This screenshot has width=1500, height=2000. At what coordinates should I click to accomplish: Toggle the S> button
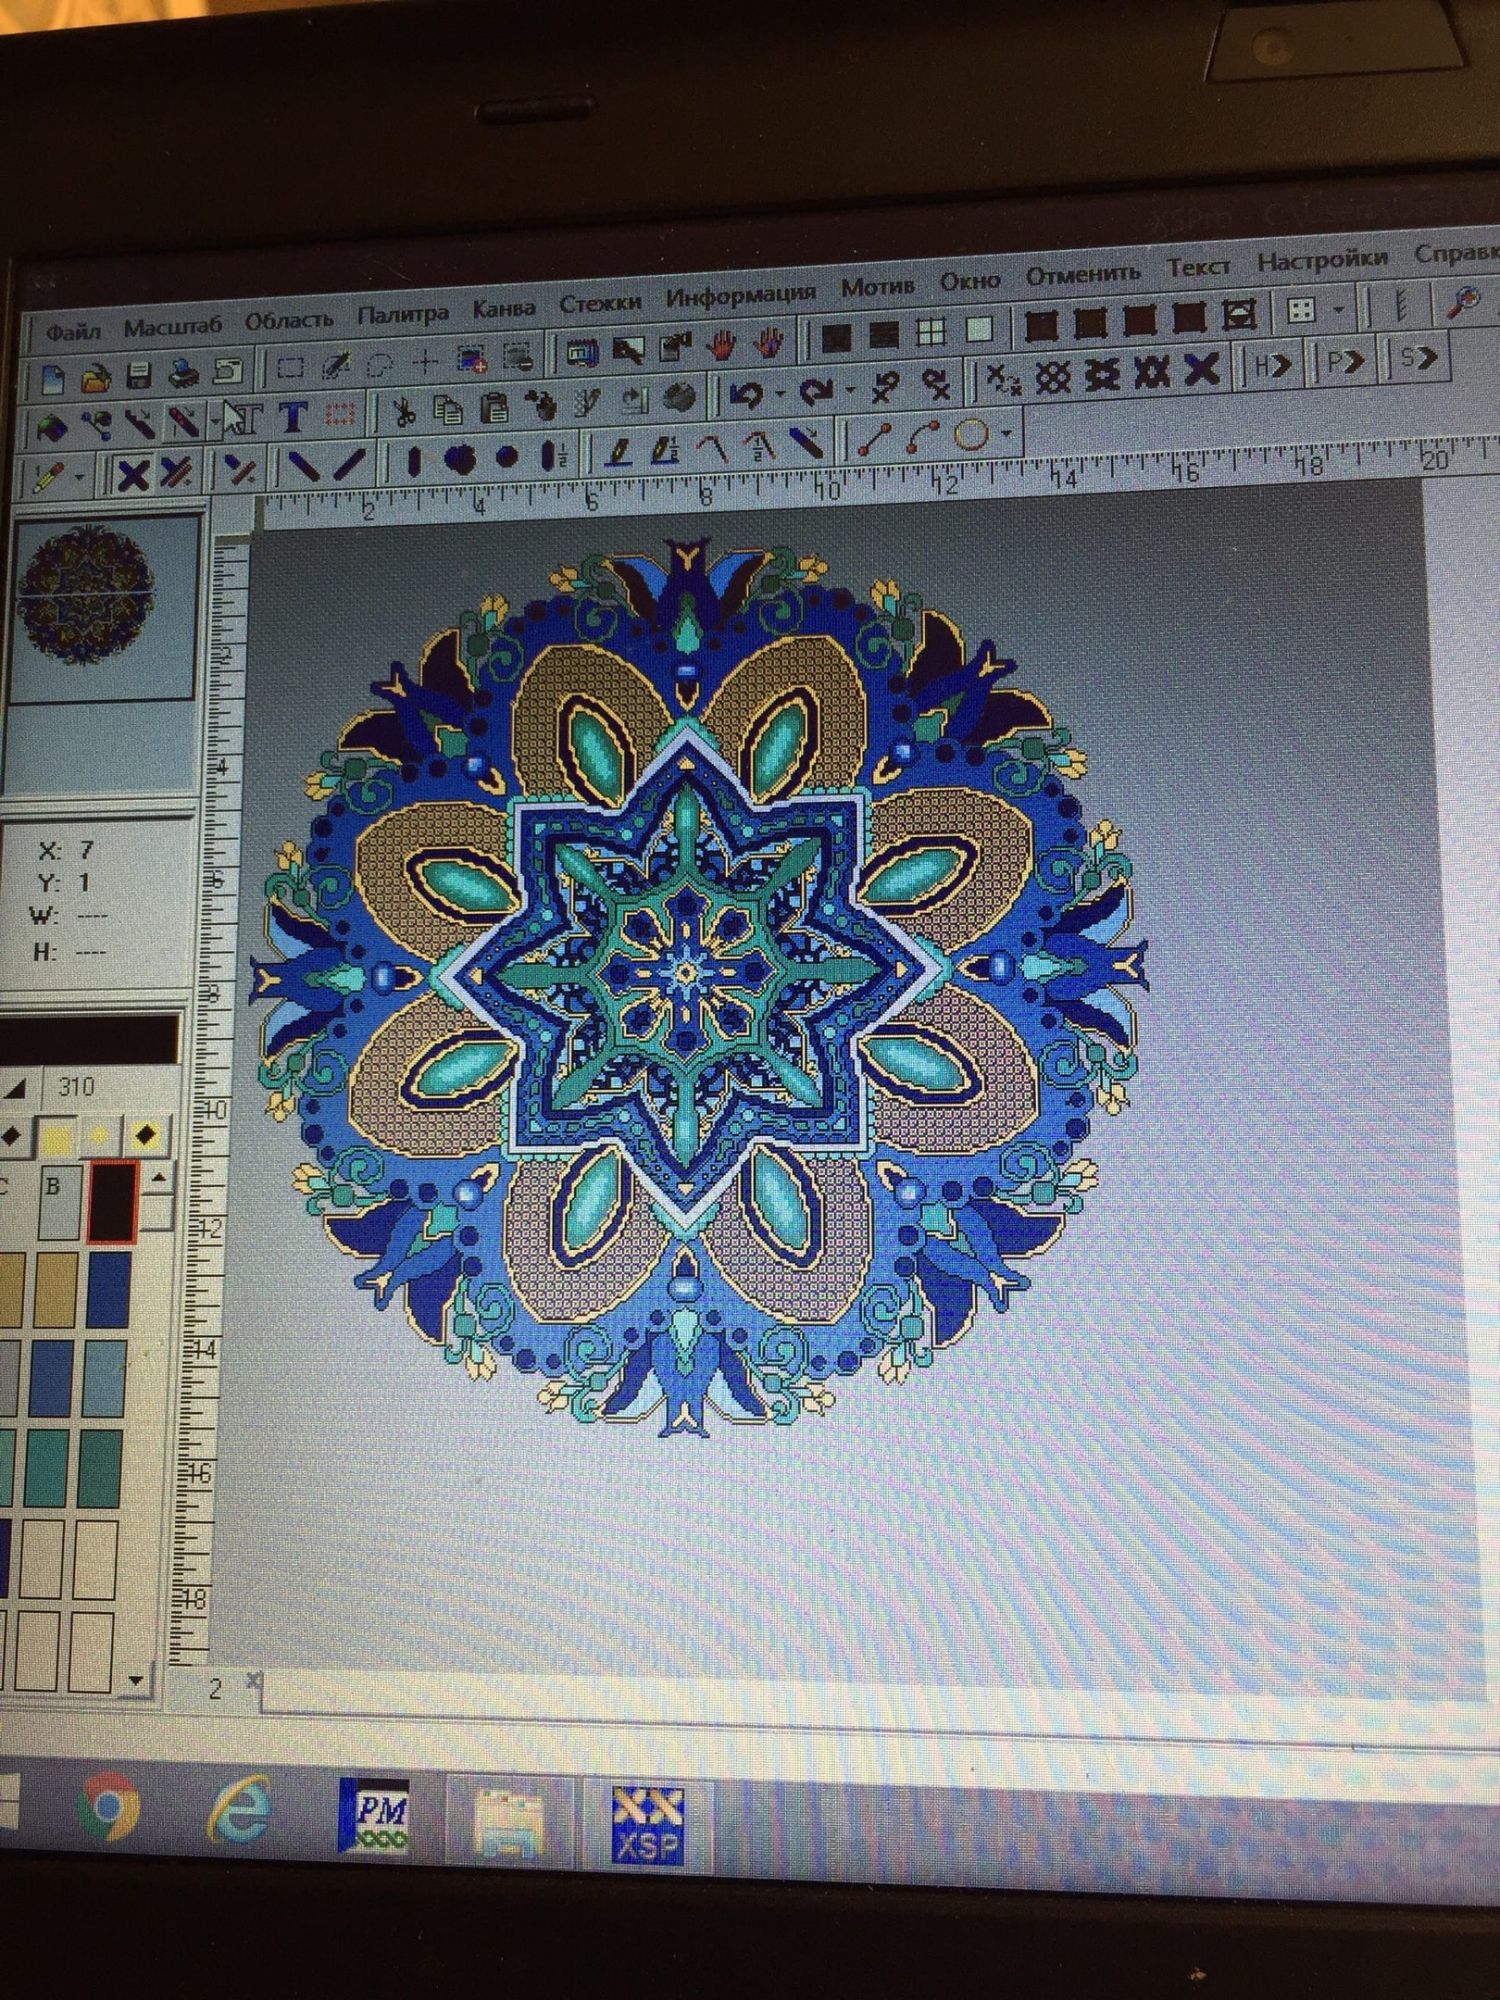1417,357
